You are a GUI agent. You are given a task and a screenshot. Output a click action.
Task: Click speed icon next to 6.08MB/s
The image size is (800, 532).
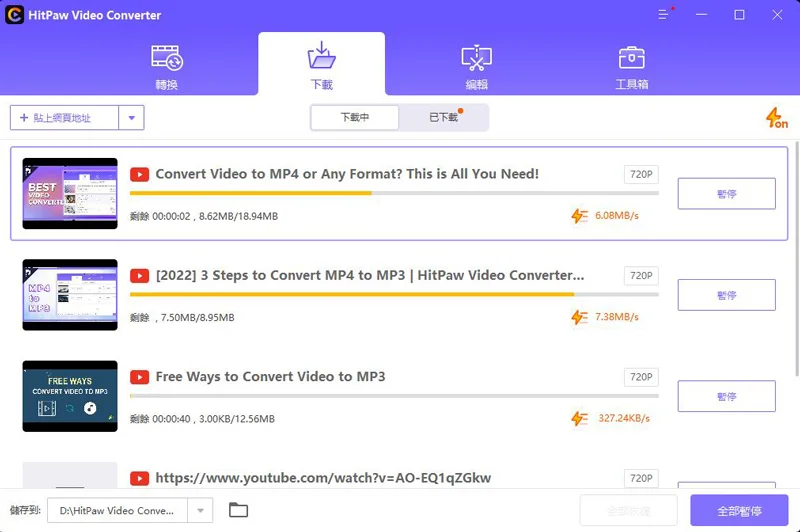pos(580,216)
